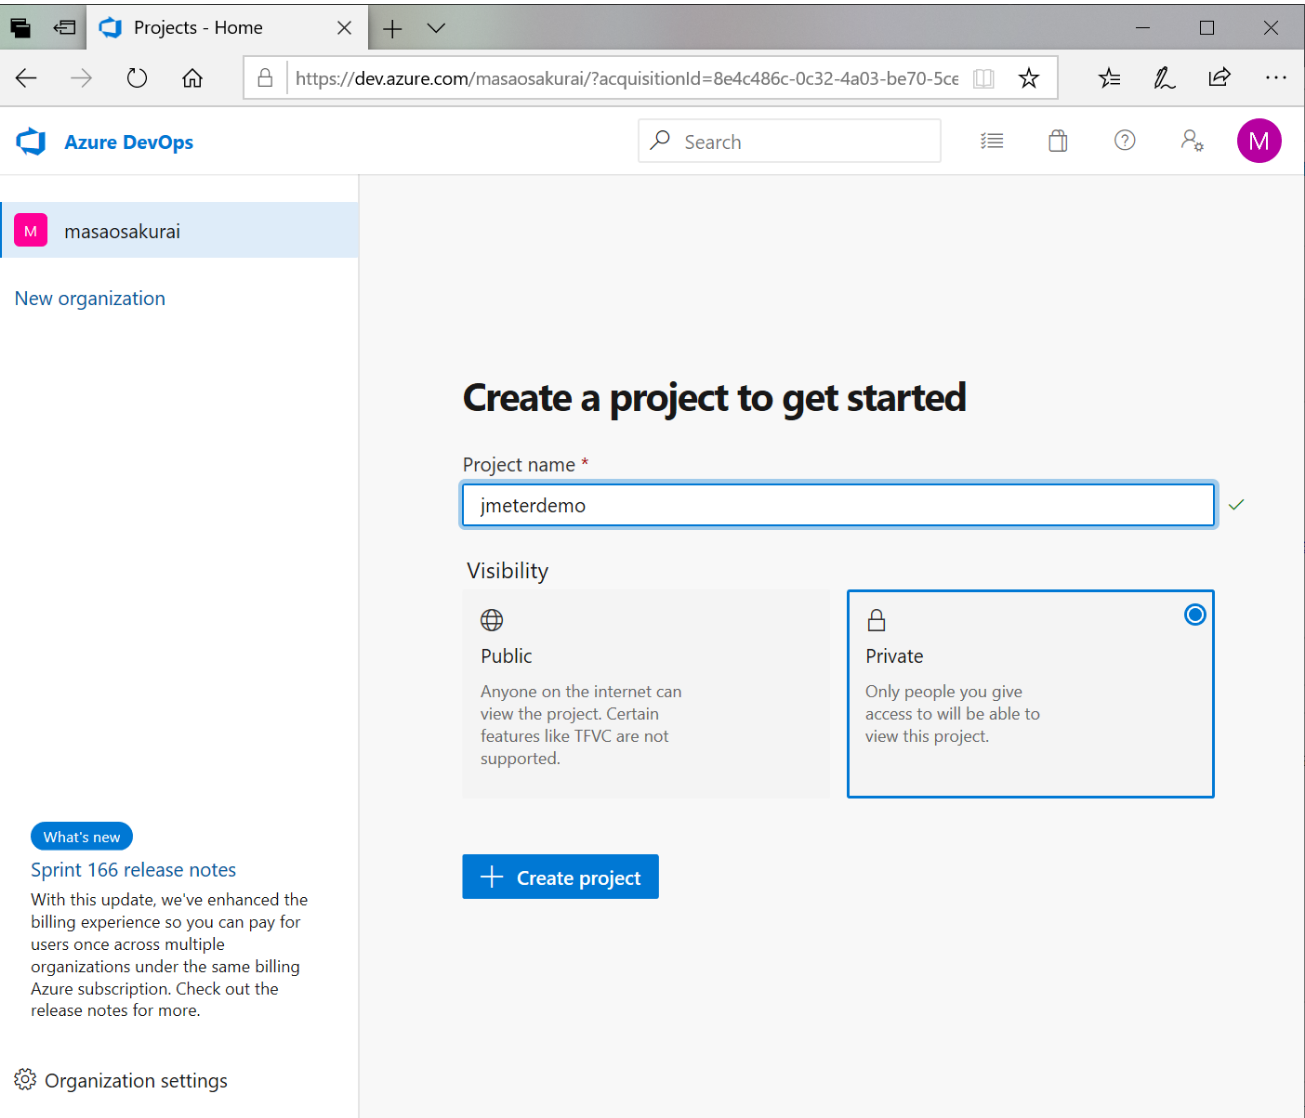Click the Create project button

click(560, 877)
